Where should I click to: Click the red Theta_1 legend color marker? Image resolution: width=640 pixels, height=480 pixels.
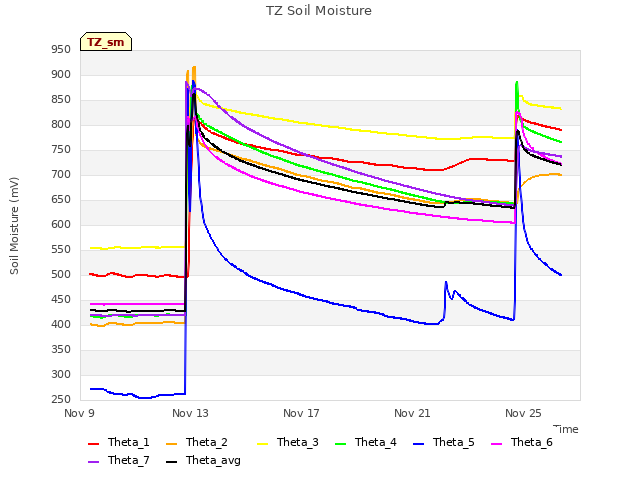pyautogui.click(x=93, y=444)
